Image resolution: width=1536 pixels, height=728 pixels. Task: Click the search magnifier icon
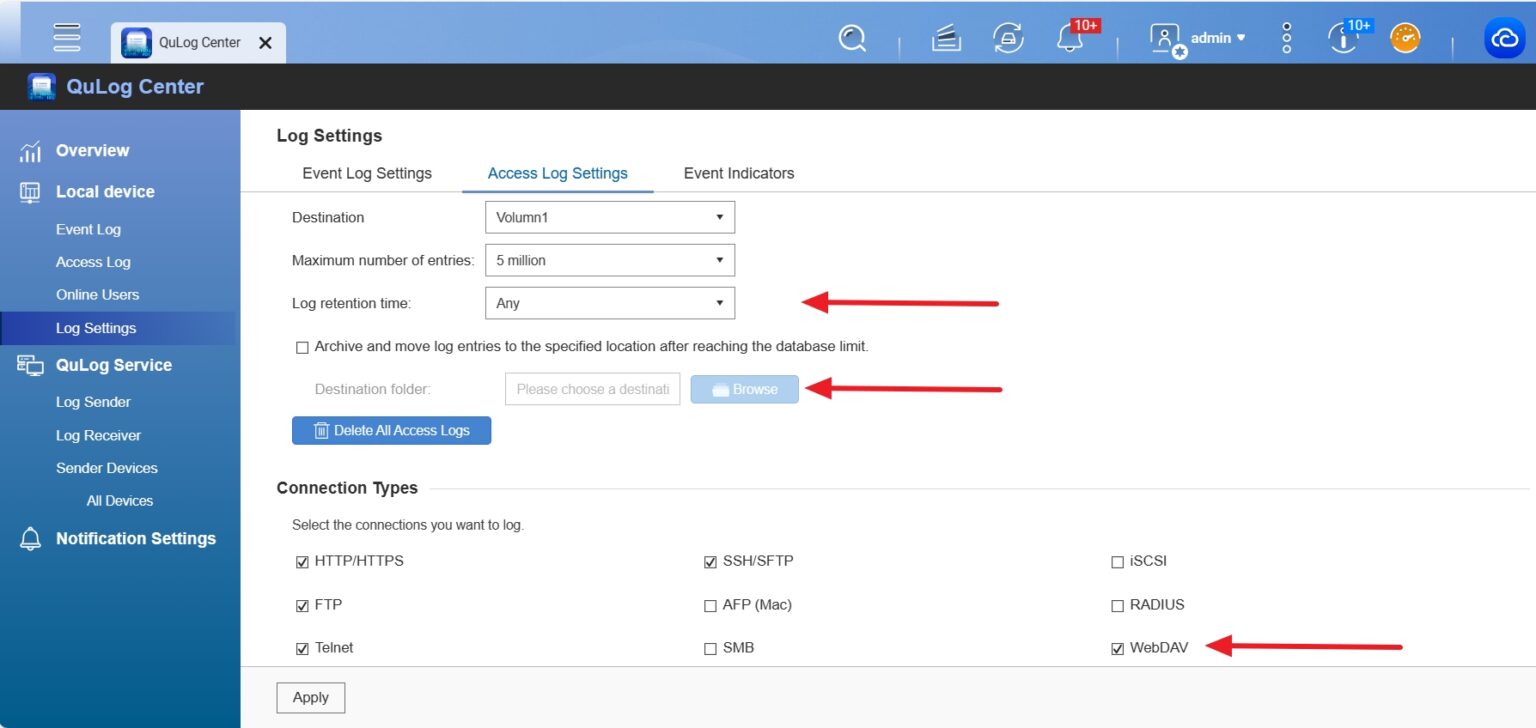coord(852,38)
